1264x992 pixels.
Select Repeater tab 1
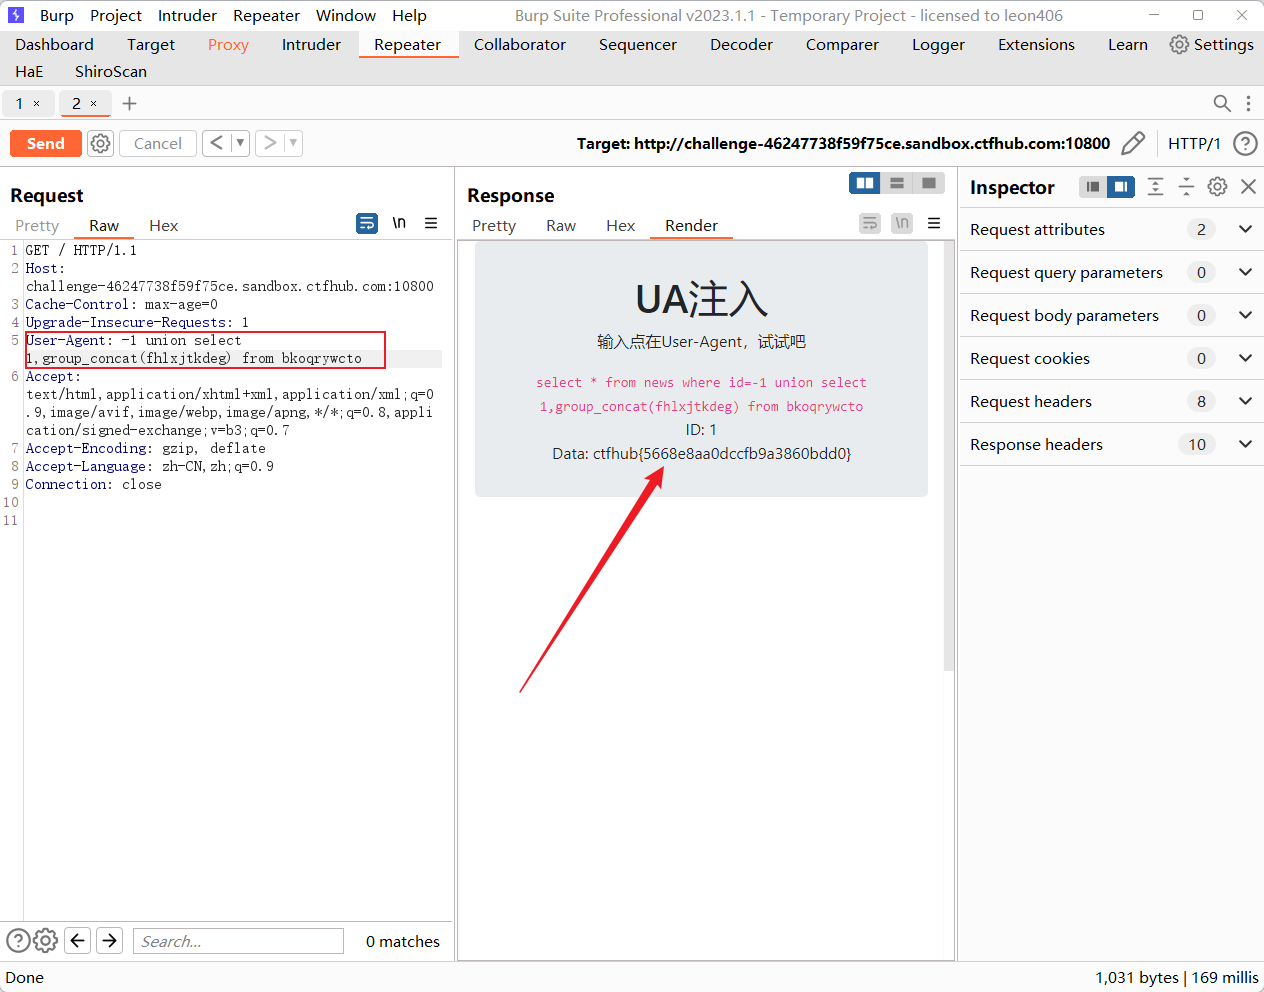click(18, 103)
